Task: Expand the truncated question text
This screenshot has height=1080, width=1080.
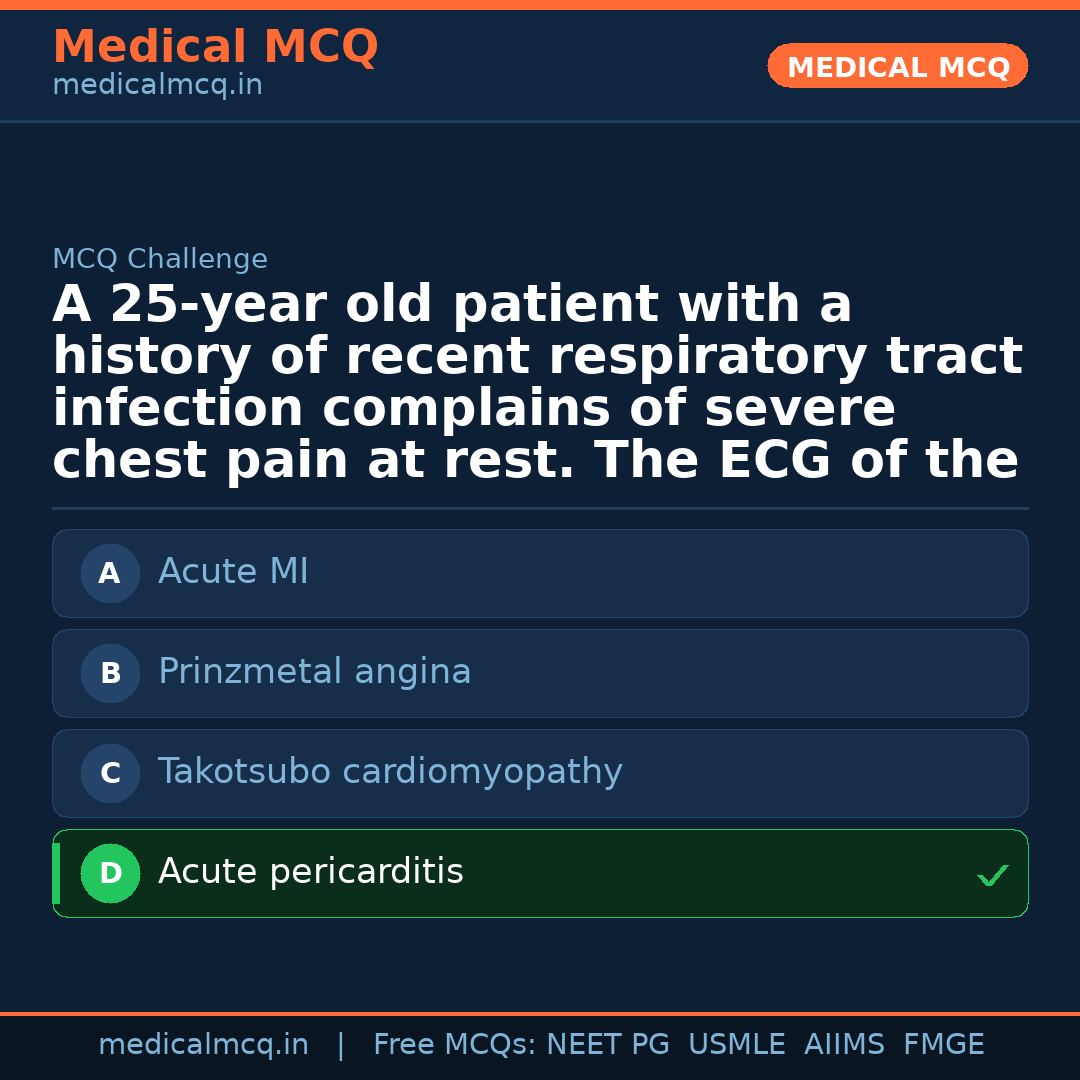Action: point(536,380)
